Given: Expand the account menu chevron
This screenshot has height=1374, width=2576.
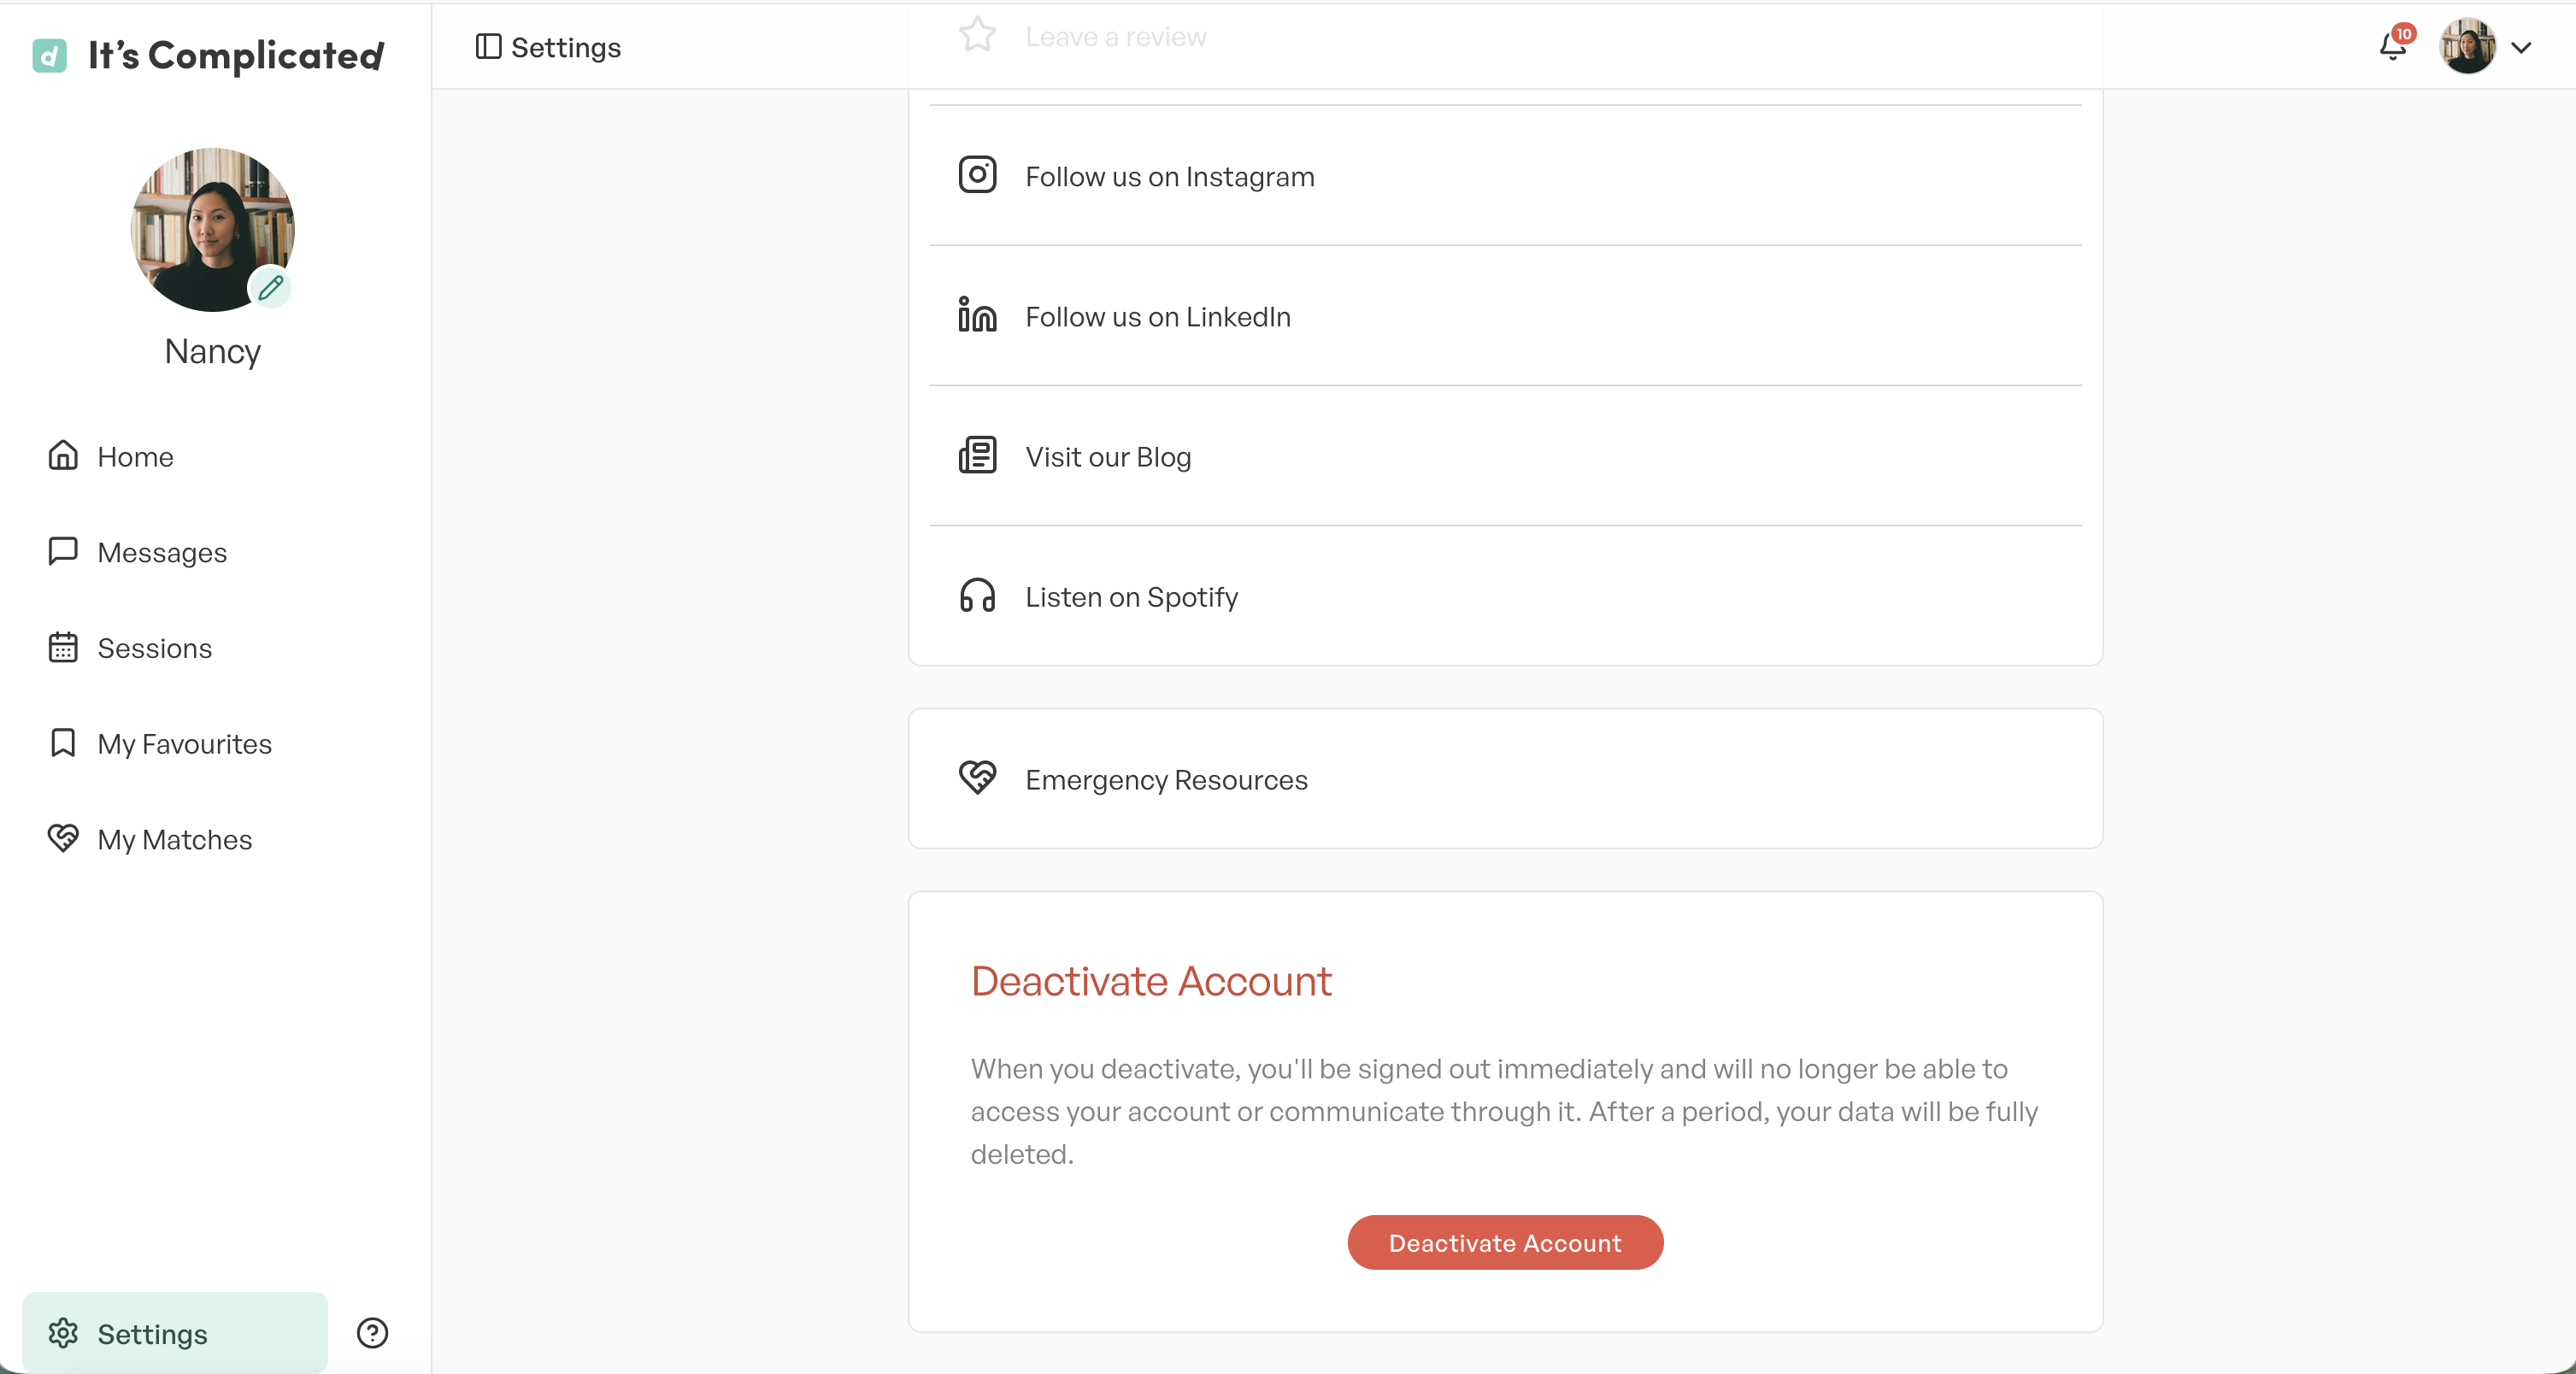Looking at the screenshot, I should 2521,47.
